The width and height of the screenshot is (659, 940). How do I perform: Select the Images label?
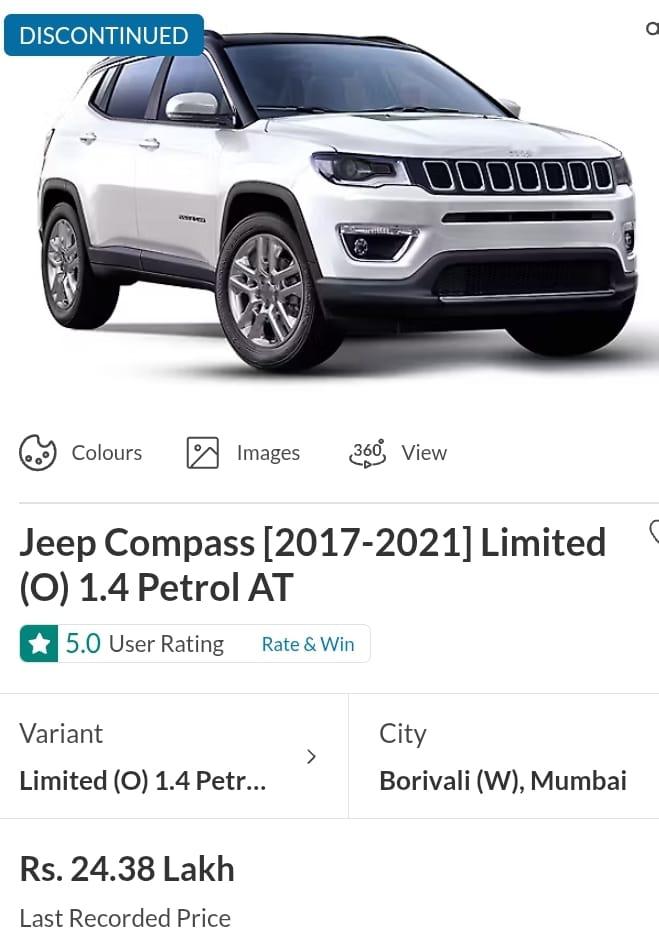(268, 453)
